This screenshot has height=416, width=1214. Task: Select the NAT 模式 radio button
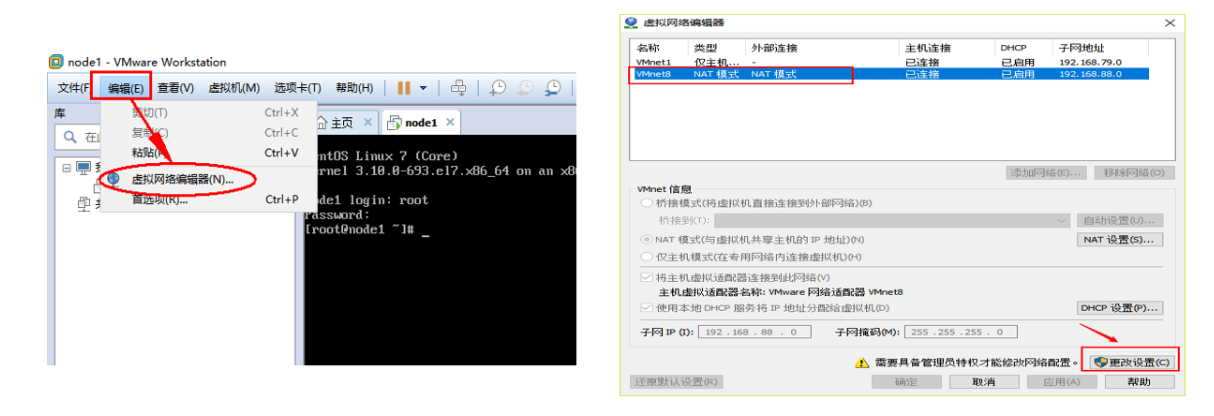point(647,240)
